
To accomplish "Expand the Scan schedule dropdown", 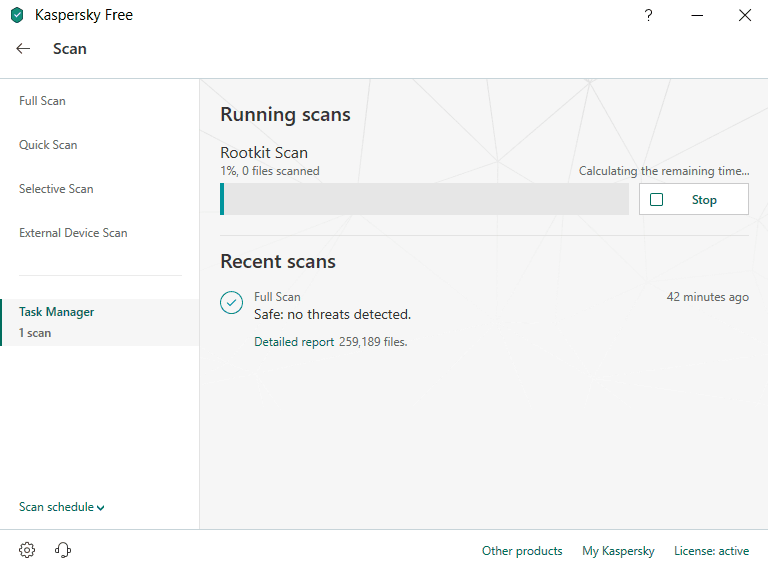I will tap(62, 507).
